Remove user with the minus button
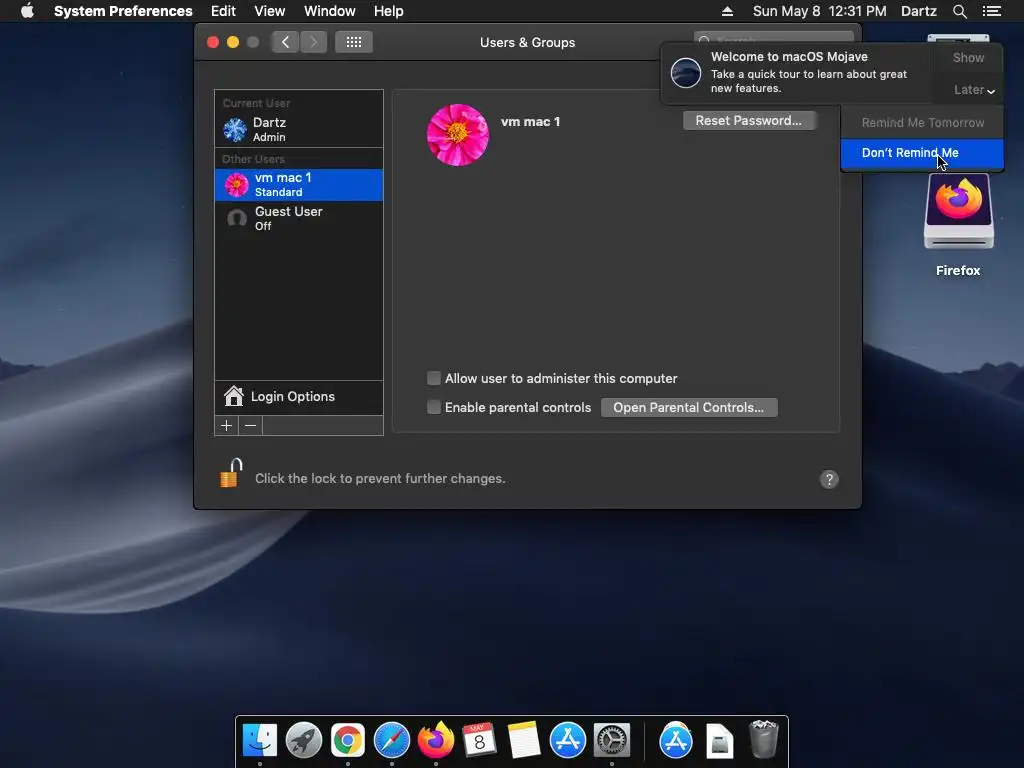The width and height of the screenshot is (1024, 768). [x=250, y=426]
